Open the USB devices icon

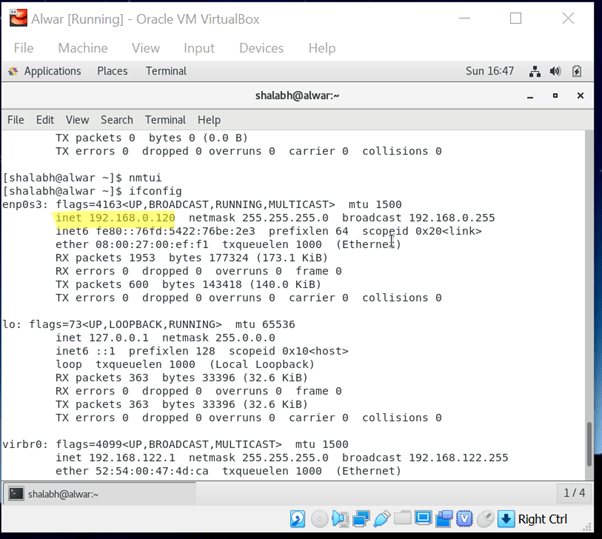click(382, 519)
